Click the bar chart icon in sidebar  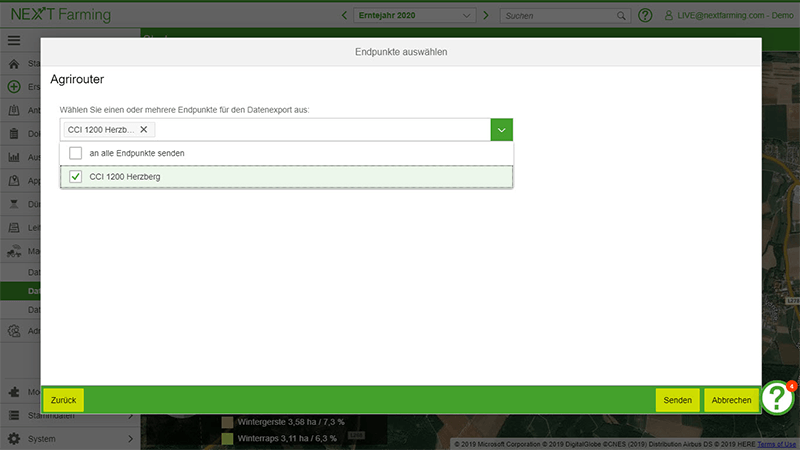click(x=14, y=157)
